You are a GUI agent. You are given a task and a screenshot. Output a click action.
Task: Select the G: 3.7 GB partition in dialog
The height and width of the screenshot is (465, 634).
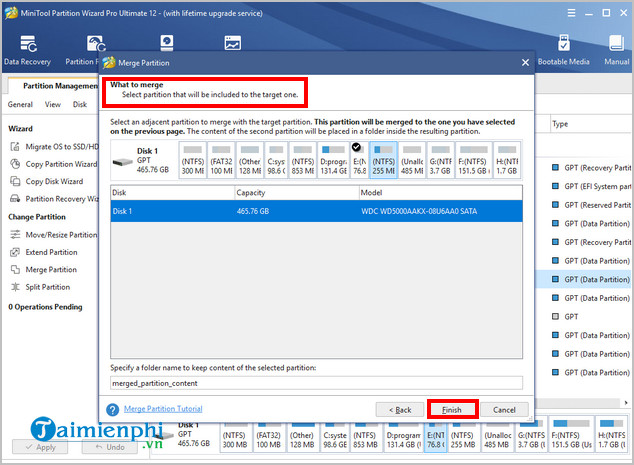point(440,161)
